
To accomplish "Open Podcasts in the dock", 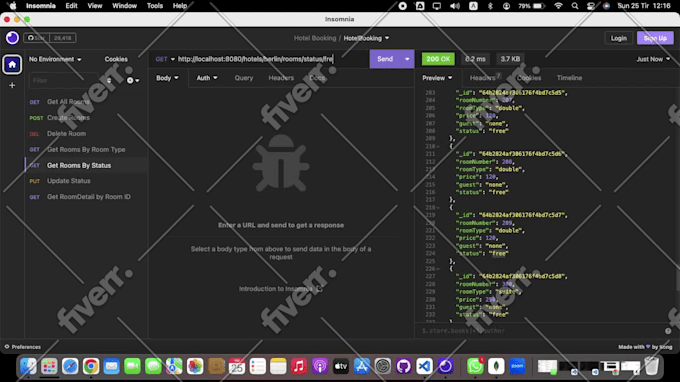I will [x=320, y=366].
